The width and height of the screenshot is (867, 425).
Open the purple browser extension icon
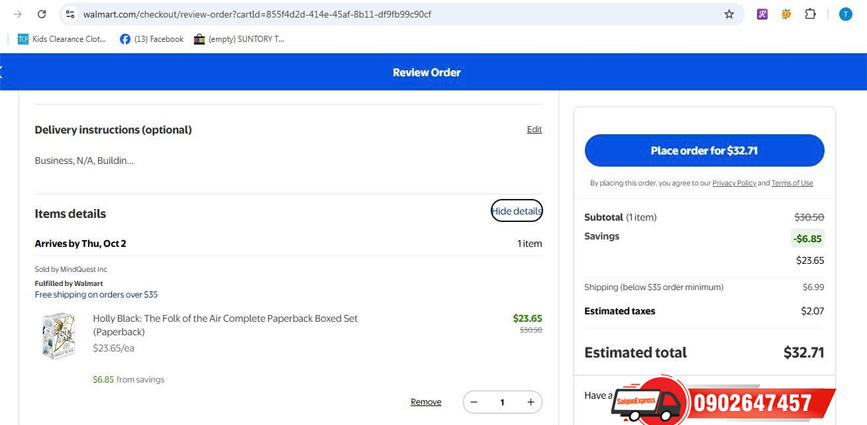762,14
